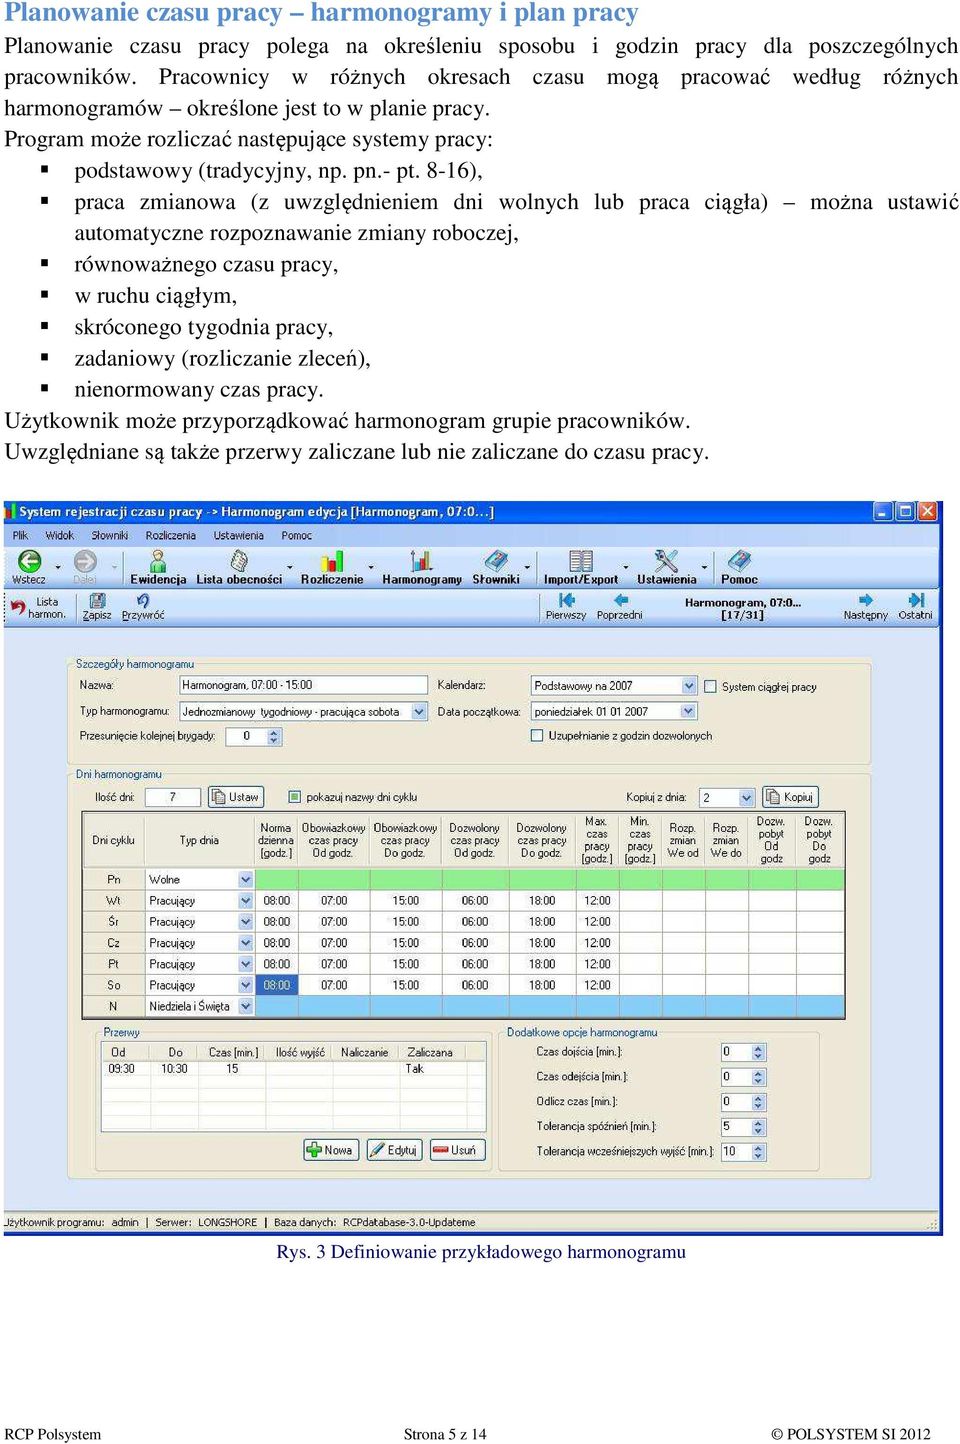The height and width of the screenshot is (1444, 960).
Task: Toggle Uzupełnianie z godzin dozwolonych checkbox
Action: point(537,735)
